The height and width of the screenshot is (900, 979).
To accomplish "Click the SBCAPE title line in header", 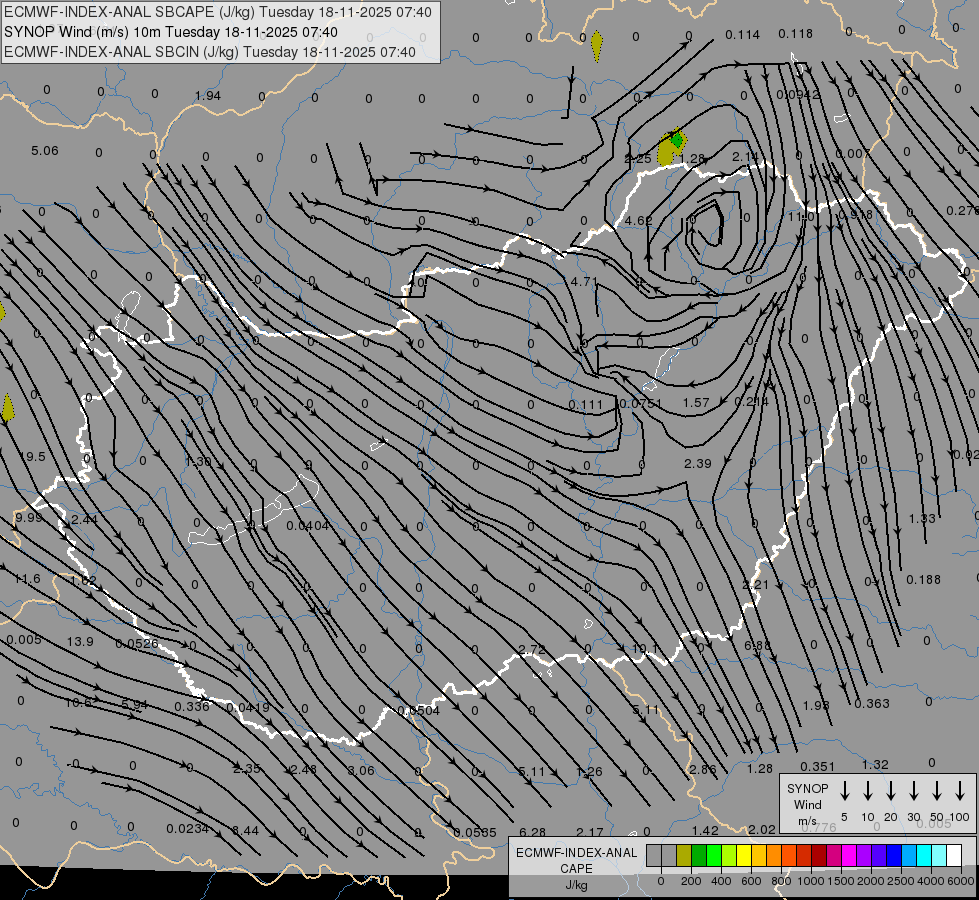I will click(218, 12).
